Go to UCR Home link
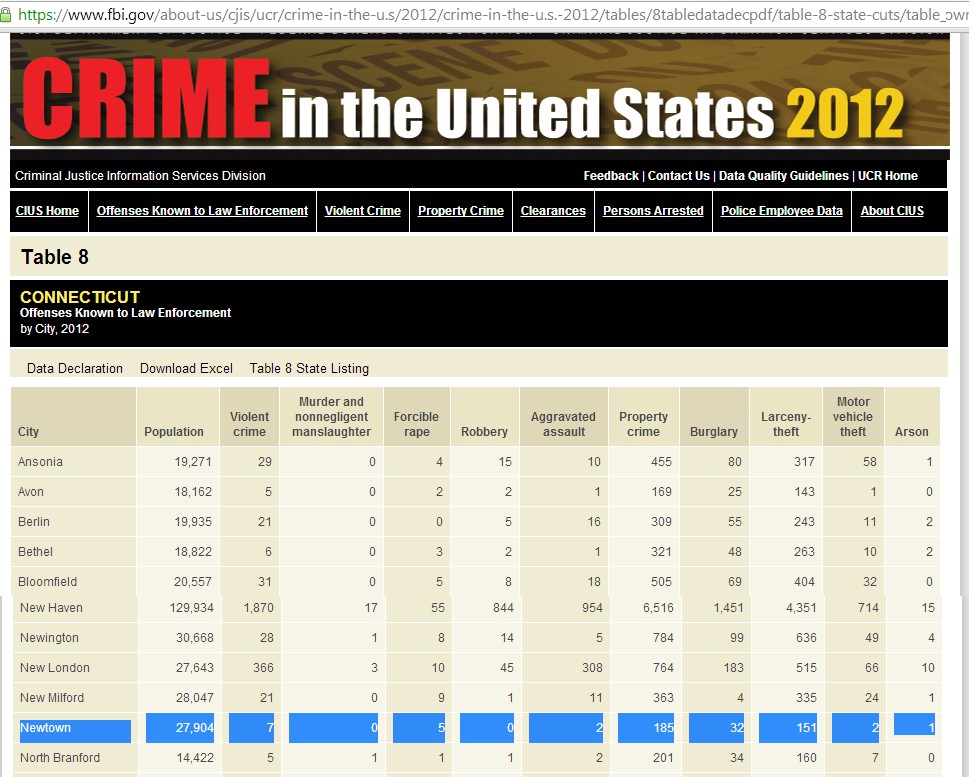 click(887, 176)
